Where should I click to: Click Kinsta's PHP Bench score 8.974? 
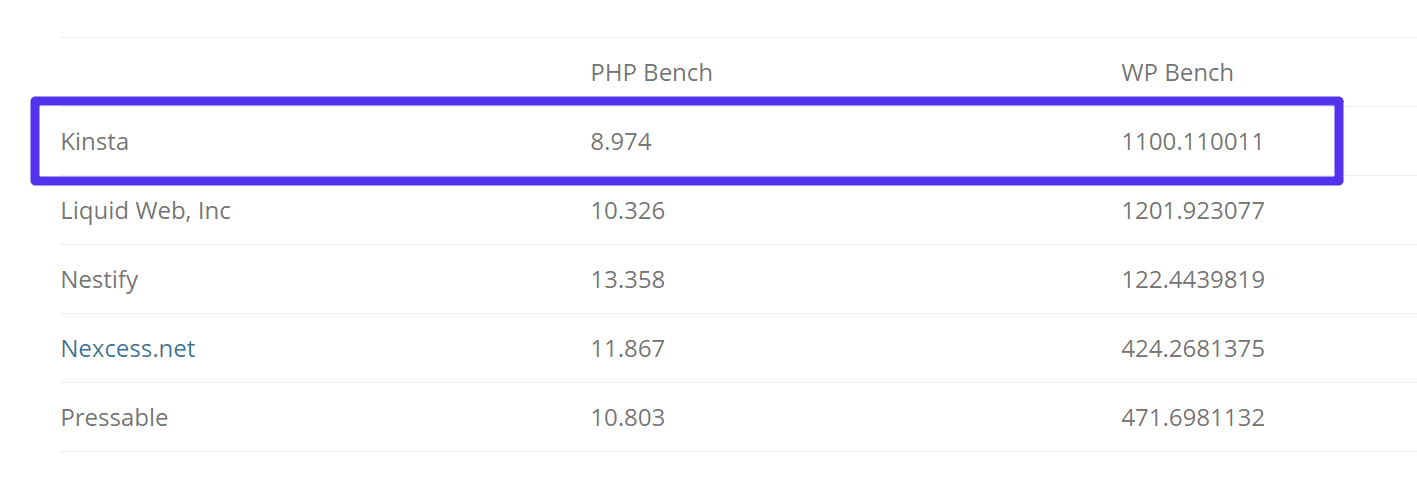[621, 142]
